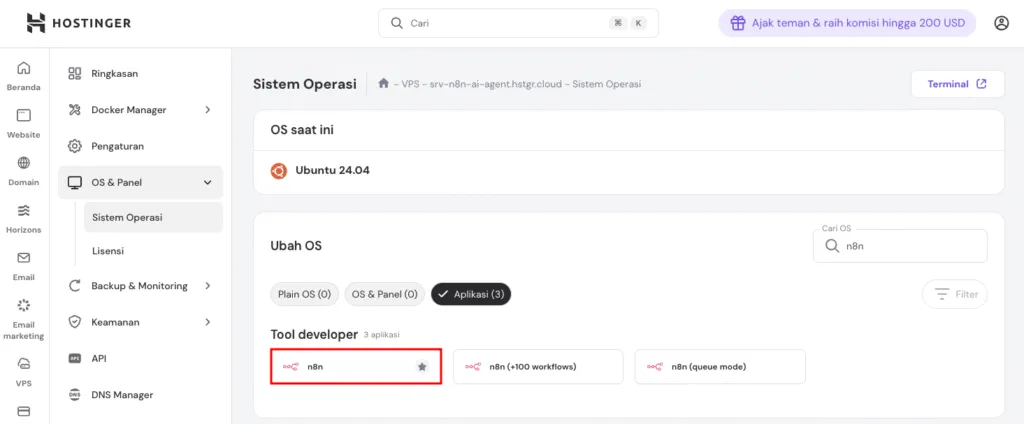Open Ringkasan in the sidebar
Image resolution: width=1024 pixels, height=424 pixels.
[x=140, y=73]
